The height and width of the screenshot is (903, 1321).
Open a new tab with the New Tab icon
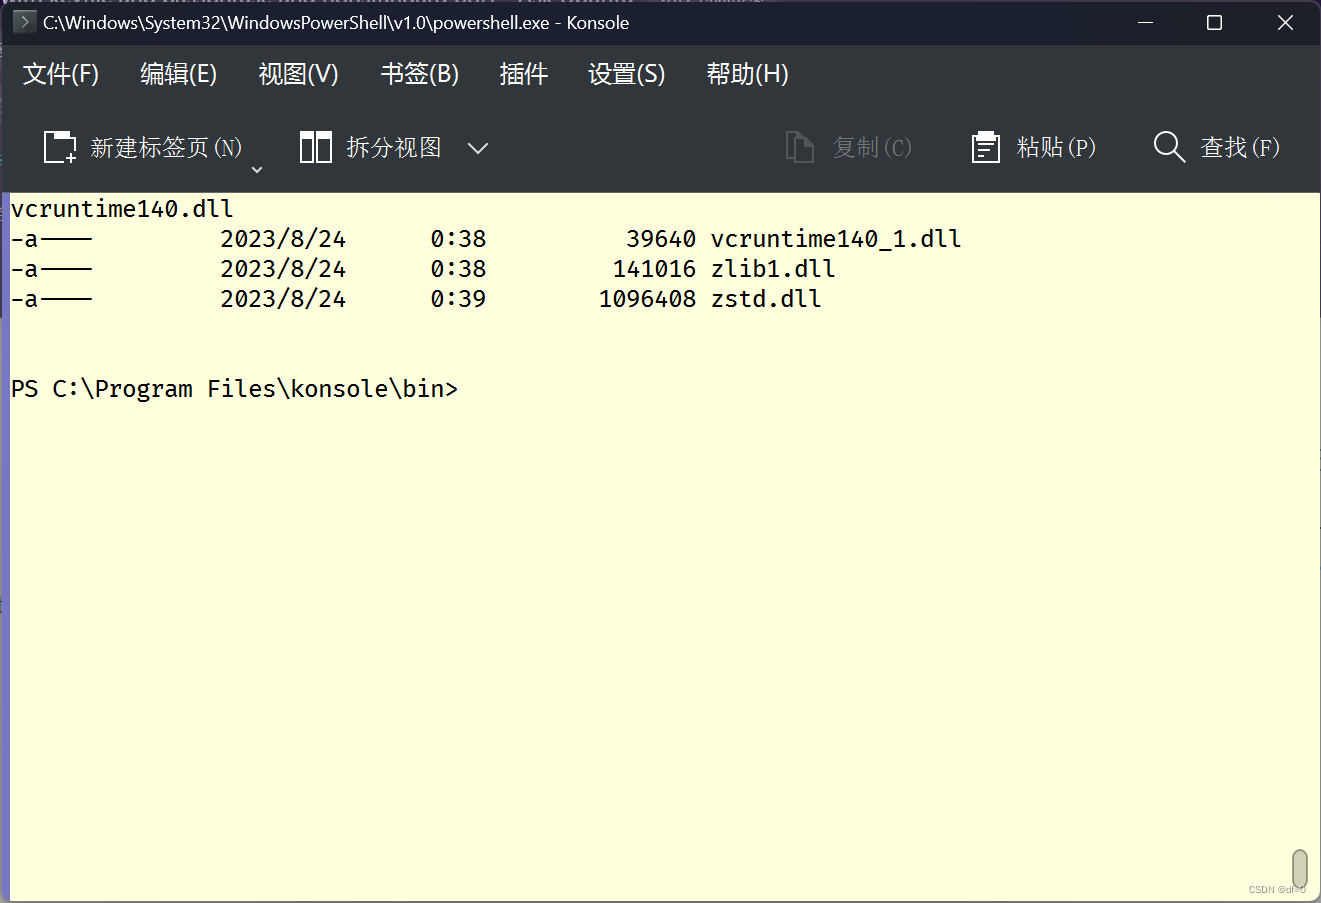tap(59, 147)
